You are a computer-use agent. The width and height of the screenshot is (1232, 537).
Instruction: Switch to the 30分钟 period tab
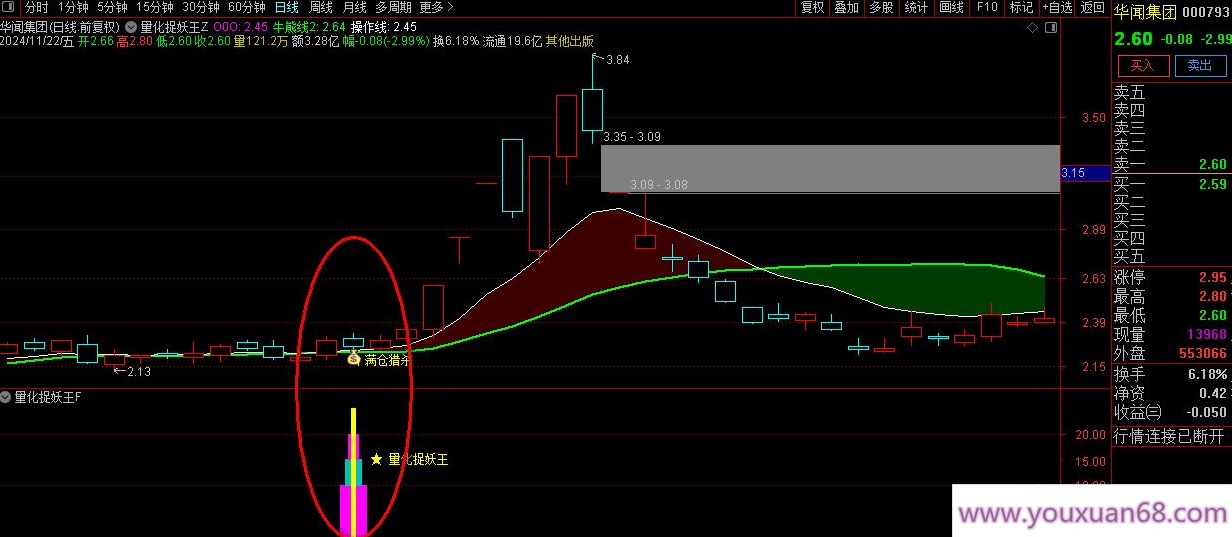click(x=199, y=8)
